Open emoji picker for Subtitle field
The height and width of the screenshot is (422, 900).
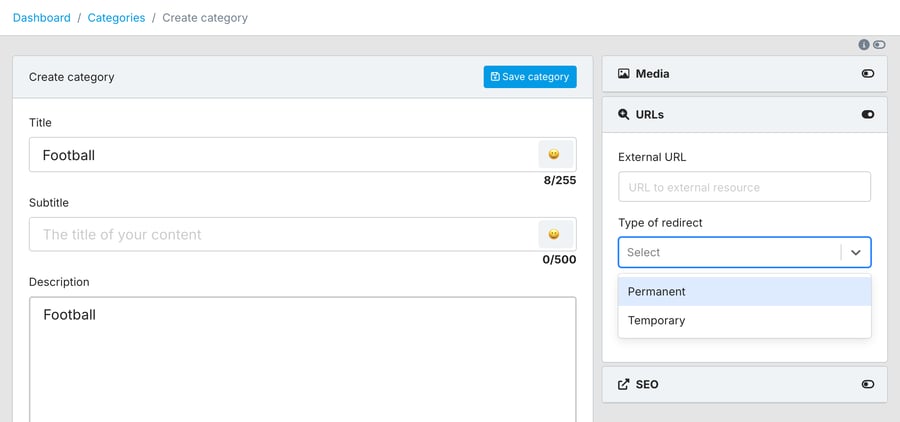pyautogui.click(x=554, y=234)
